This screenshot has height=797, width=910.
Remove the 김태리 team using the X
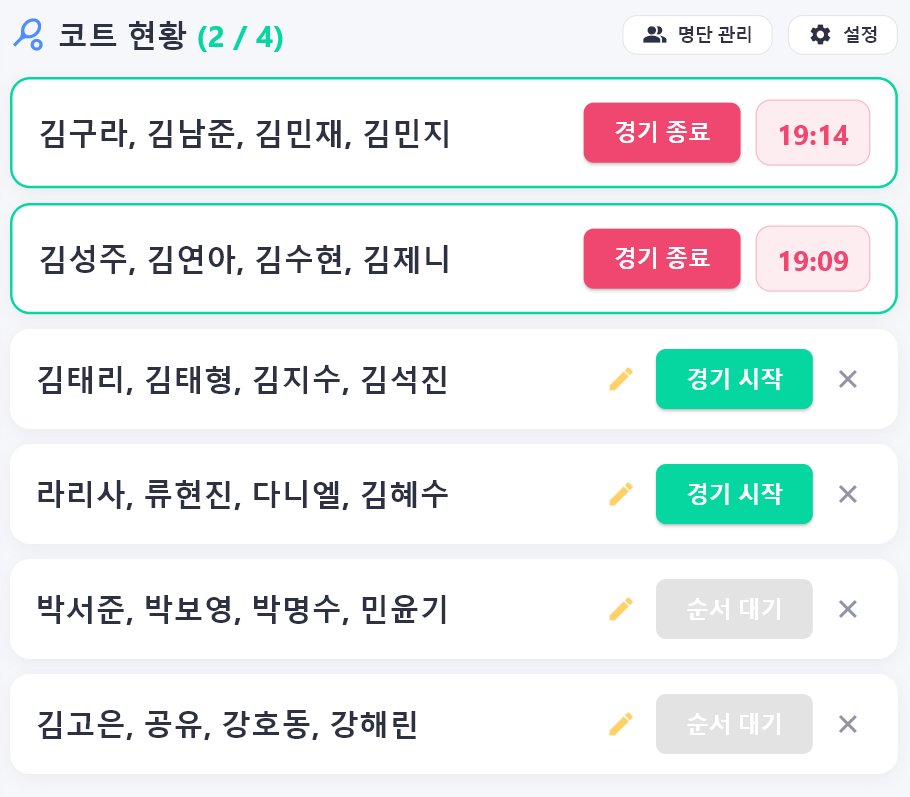coord(848,379)
